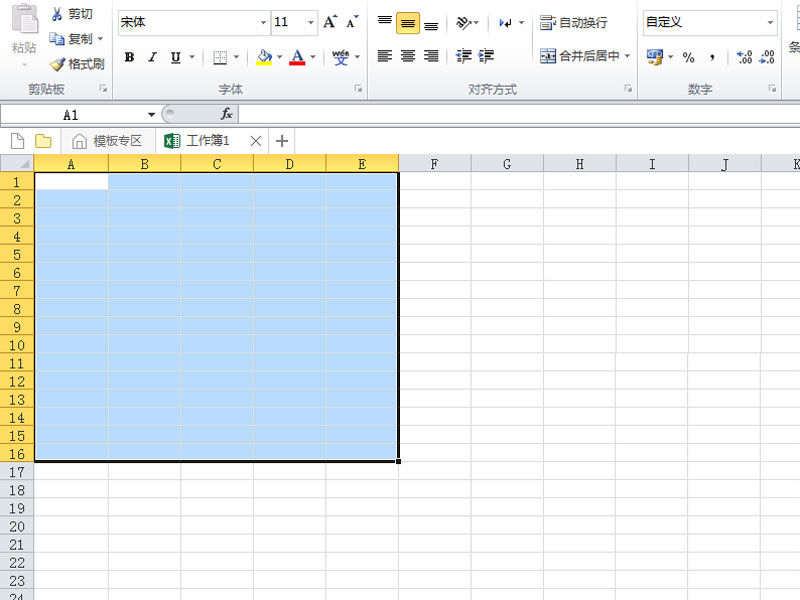Click the new document icon
The height and width of the screenshot is (600, 800).
point(17,141)
